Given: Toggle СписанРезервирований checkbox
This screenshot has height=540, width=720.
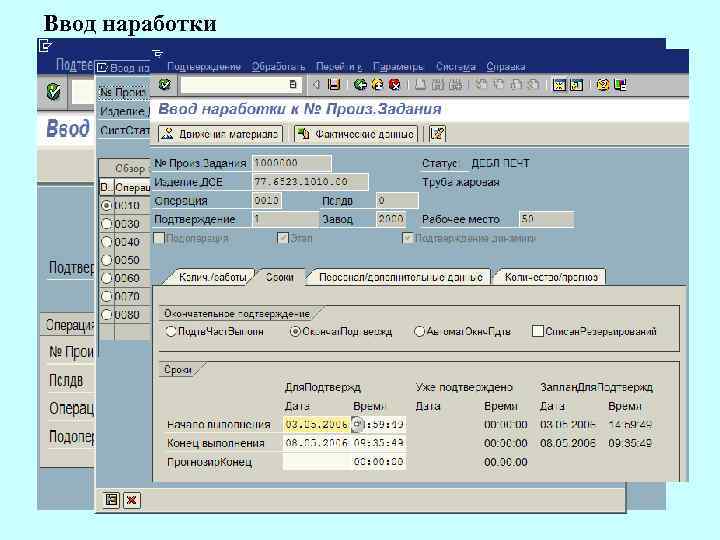Looking at the screenshot, I should (x=537, y=331).
